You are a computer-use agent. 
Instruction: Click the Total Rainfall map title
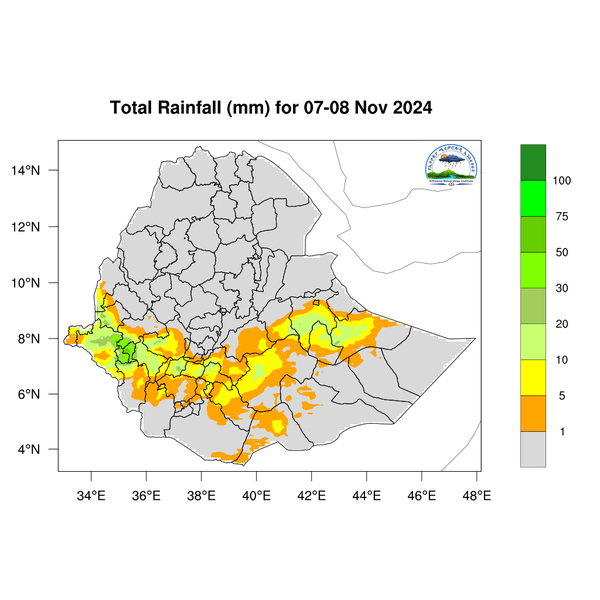point(271,108)
